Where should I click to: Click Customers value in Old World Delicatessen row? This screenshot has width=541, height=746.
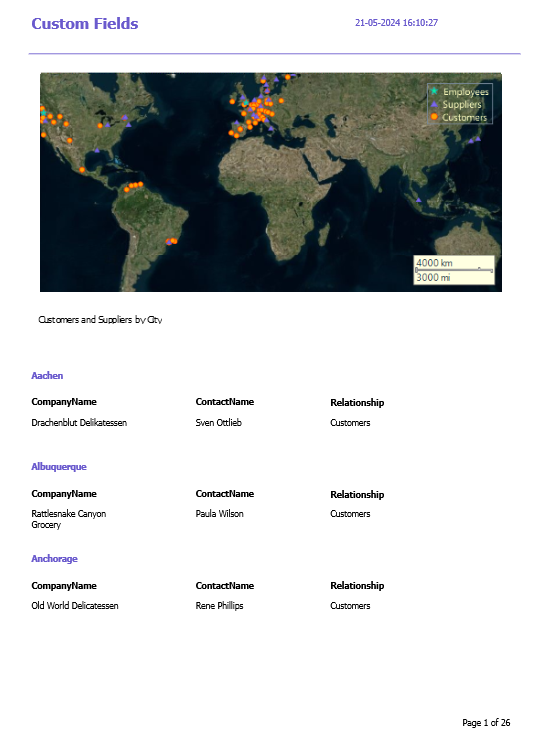tap(350, 606)
